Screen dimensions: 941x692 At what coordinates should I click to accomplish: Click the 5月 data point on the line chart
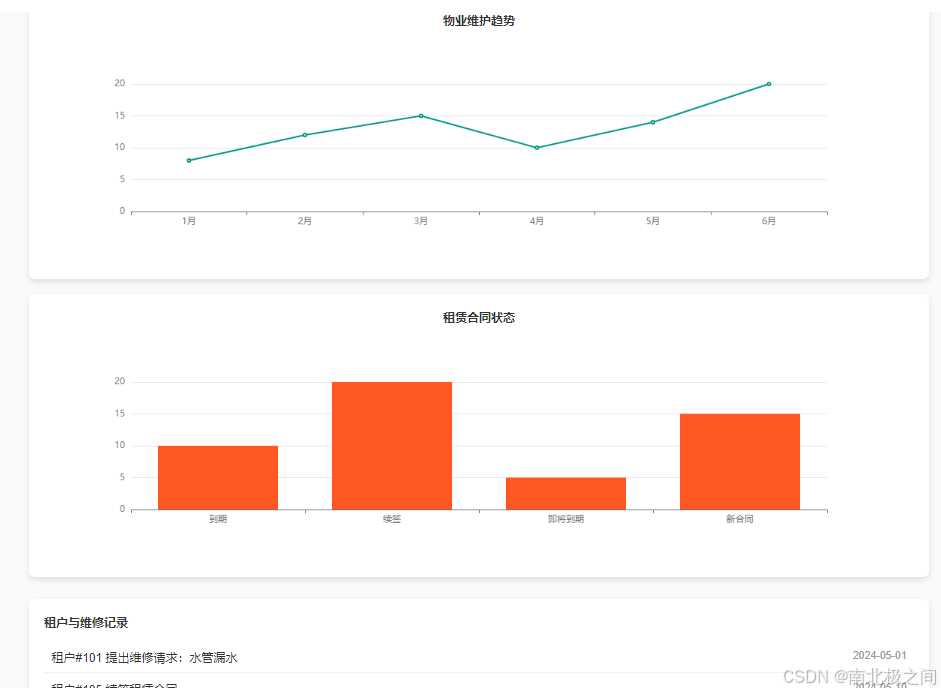(x=653, y=122)
